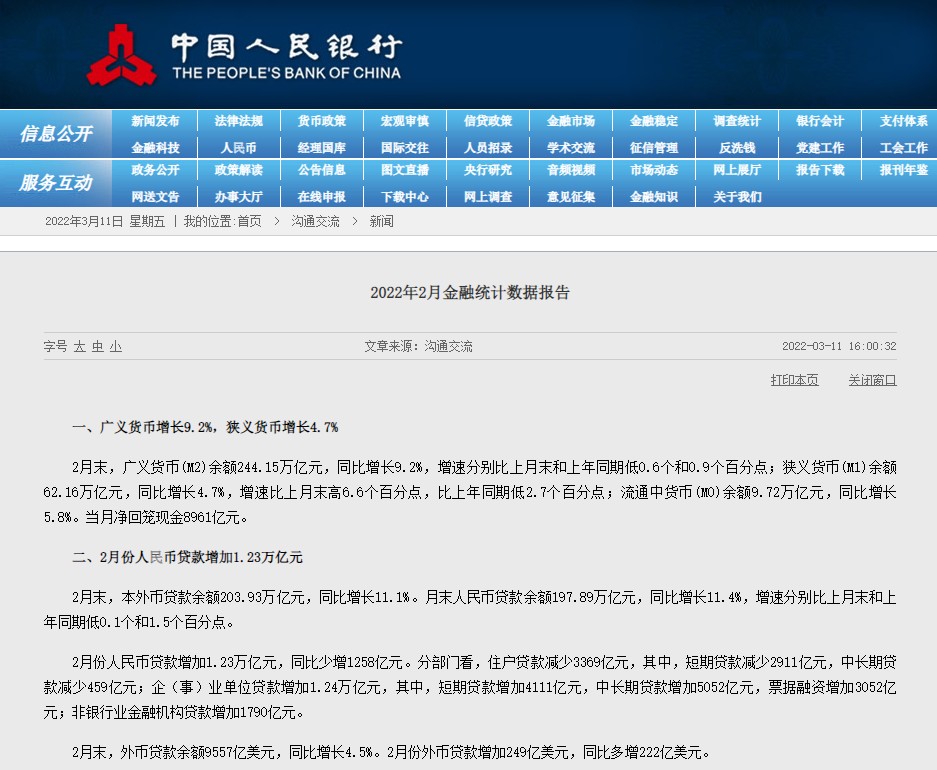Click the 服务互动 section header

click(56, 182)
